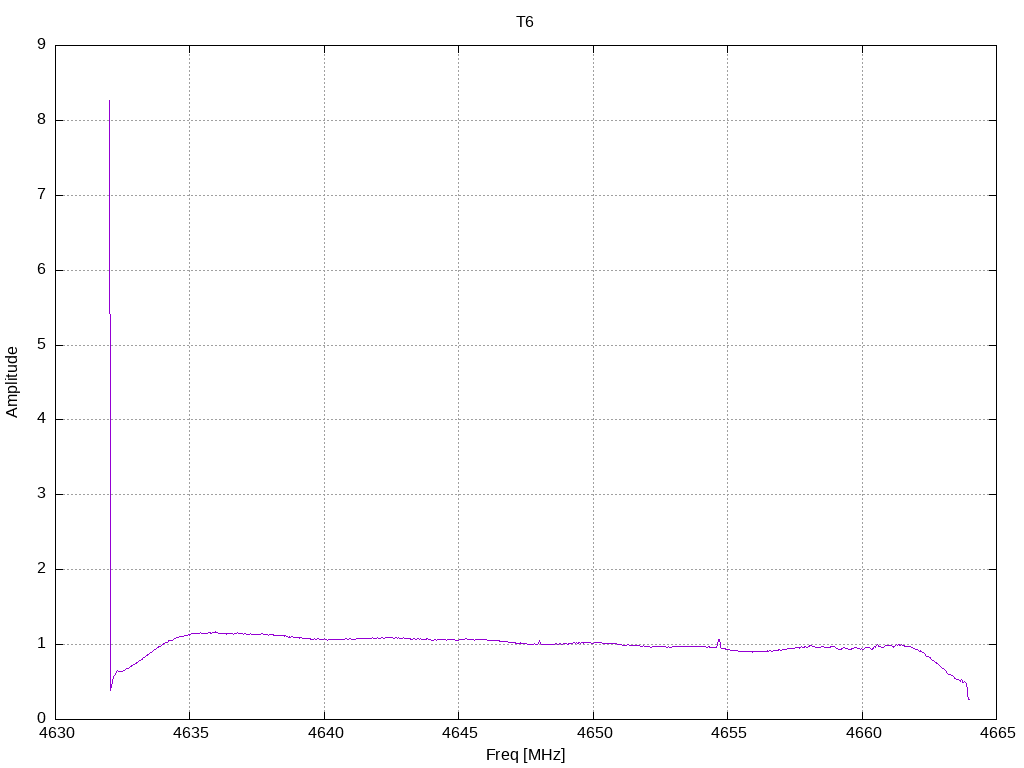Click the x-axis tick label 4660
The width and height of the screenshot is (1024, 768).
(x=863, y=733)
